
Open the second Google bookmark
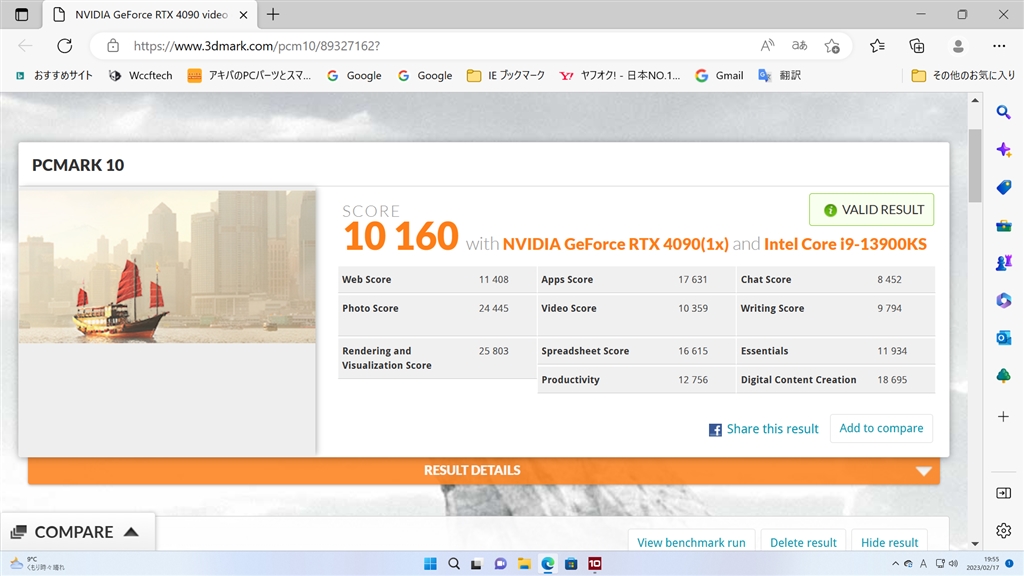(425, 76)
